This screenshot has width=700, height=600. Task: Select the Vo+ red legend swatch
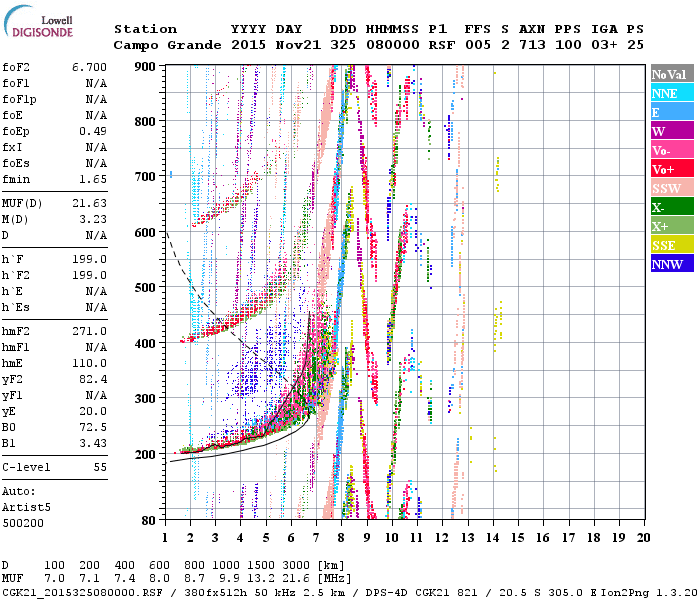click(x=672, y=169)
